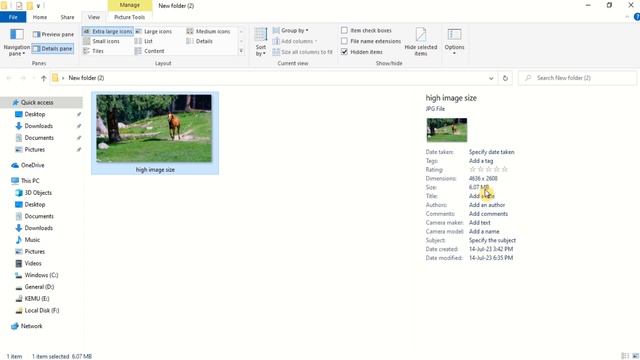Open pinned Desktop under Quick access
Image resolution: width=640 pixels, height=360 pixels.
pos(35,114)
